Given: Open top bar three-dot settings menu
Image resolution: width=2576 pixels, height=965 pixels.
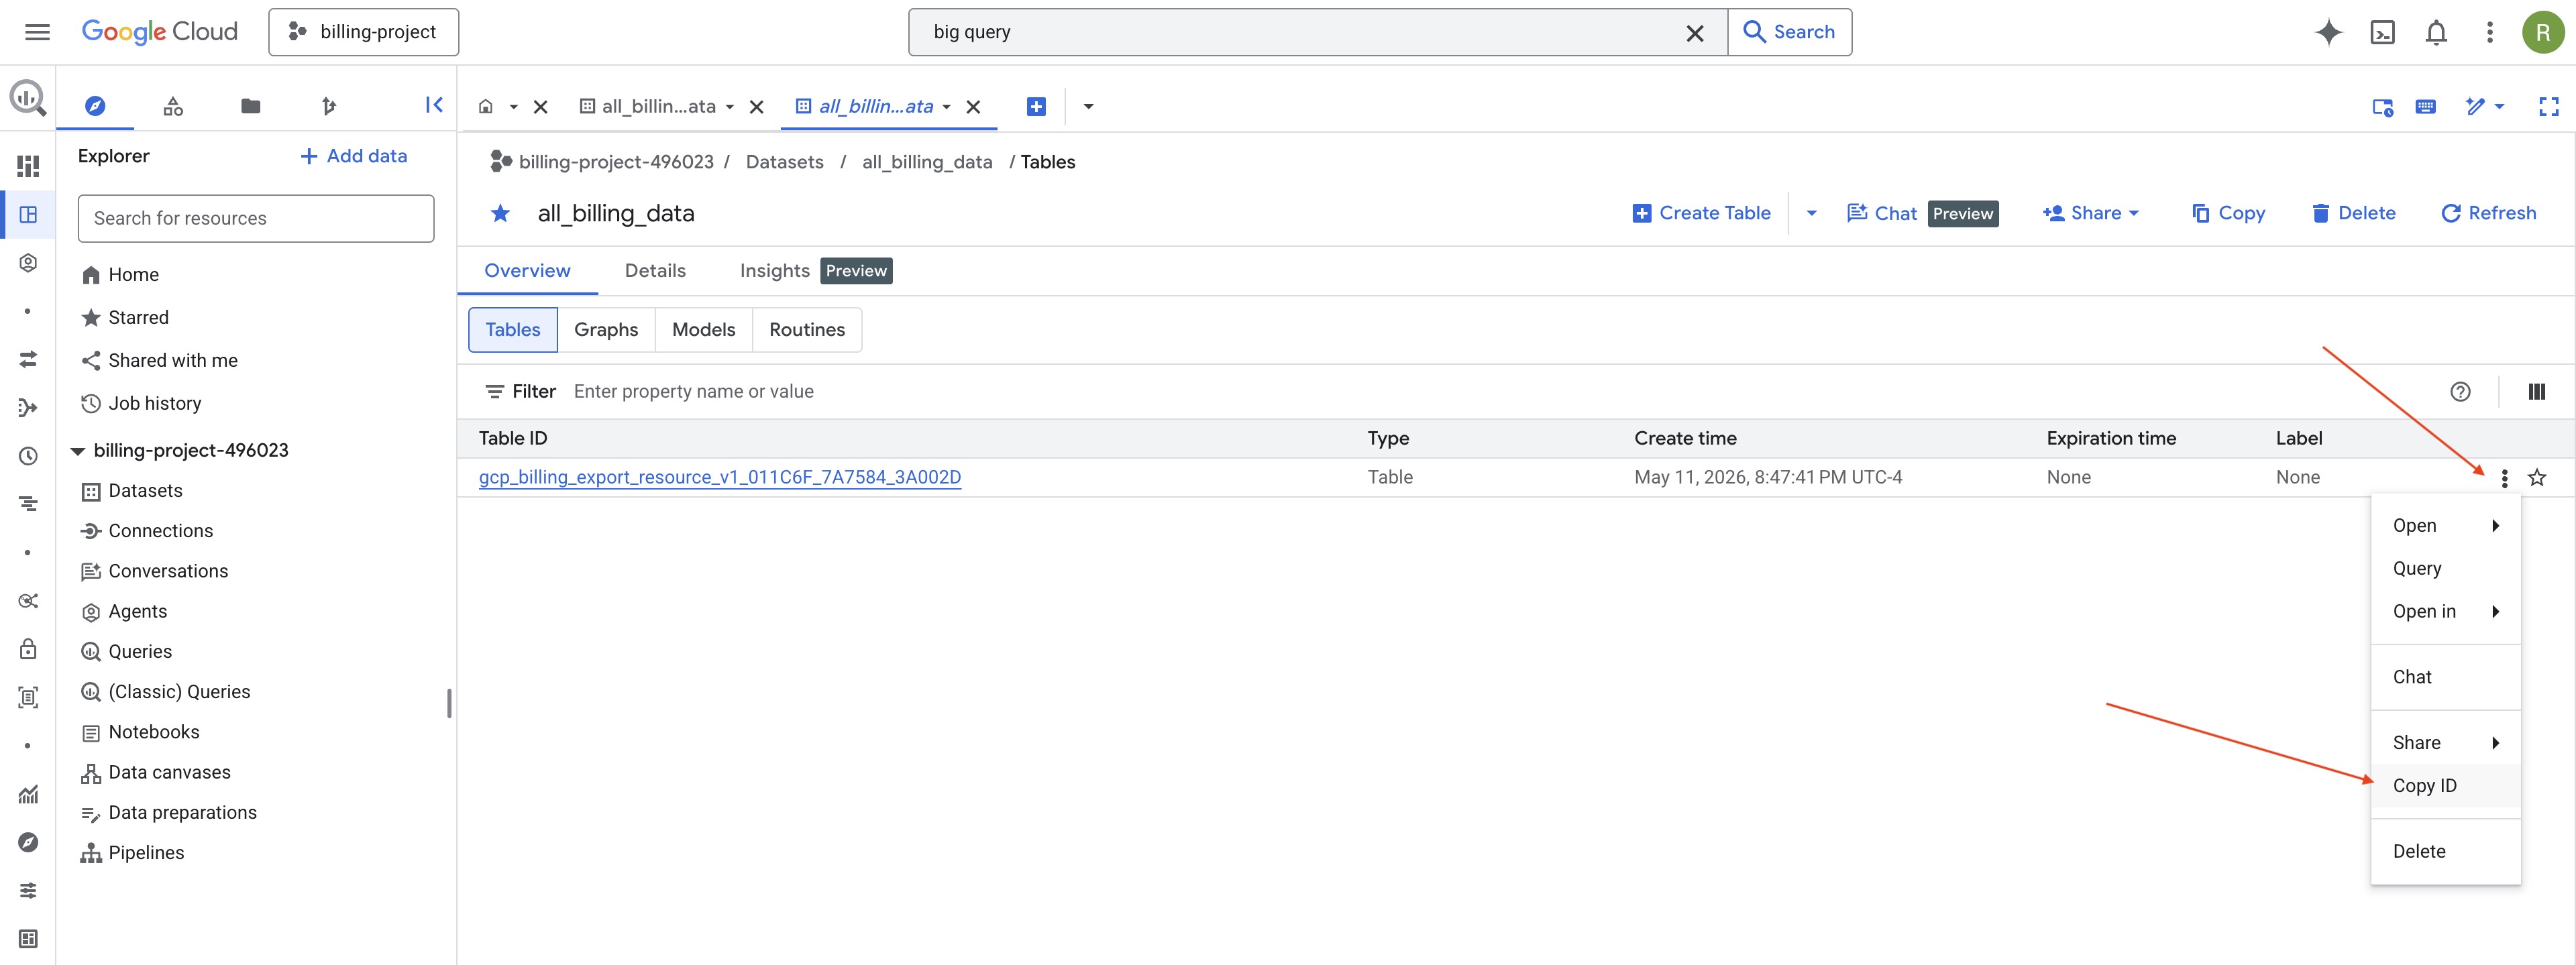Looking at the screenshot, I should pyautogui.click(x=2490, y=32).
